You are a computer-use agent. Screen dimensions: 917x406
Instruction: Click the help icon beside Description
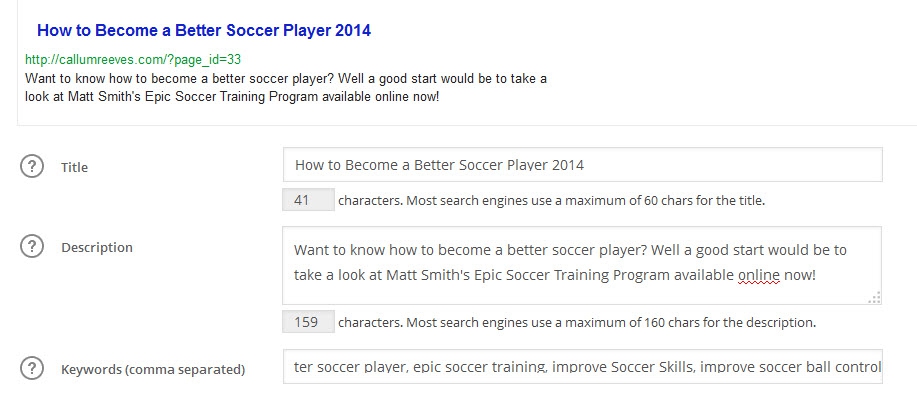(32, 247)
